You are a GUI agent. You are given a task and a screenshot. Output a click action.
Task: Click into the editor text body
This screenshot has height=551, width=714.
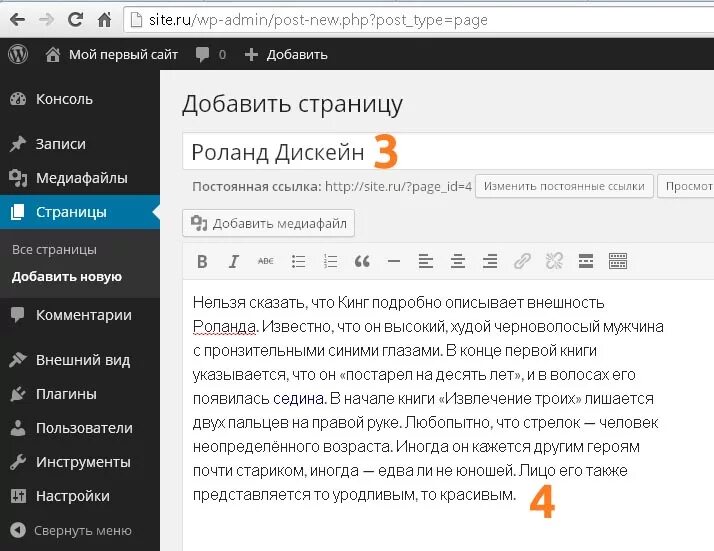coord(448,415)
